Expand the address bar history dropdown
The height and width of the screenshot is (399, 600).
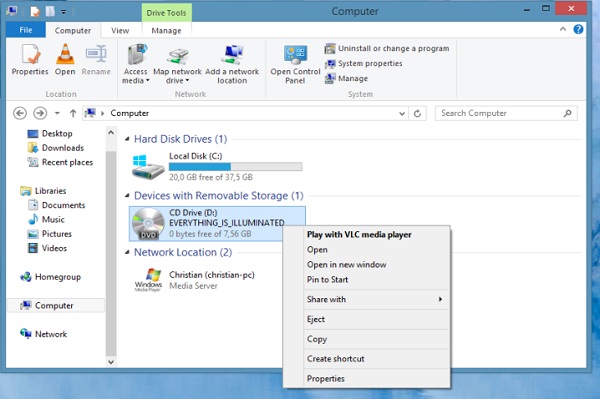pos(402,114)
